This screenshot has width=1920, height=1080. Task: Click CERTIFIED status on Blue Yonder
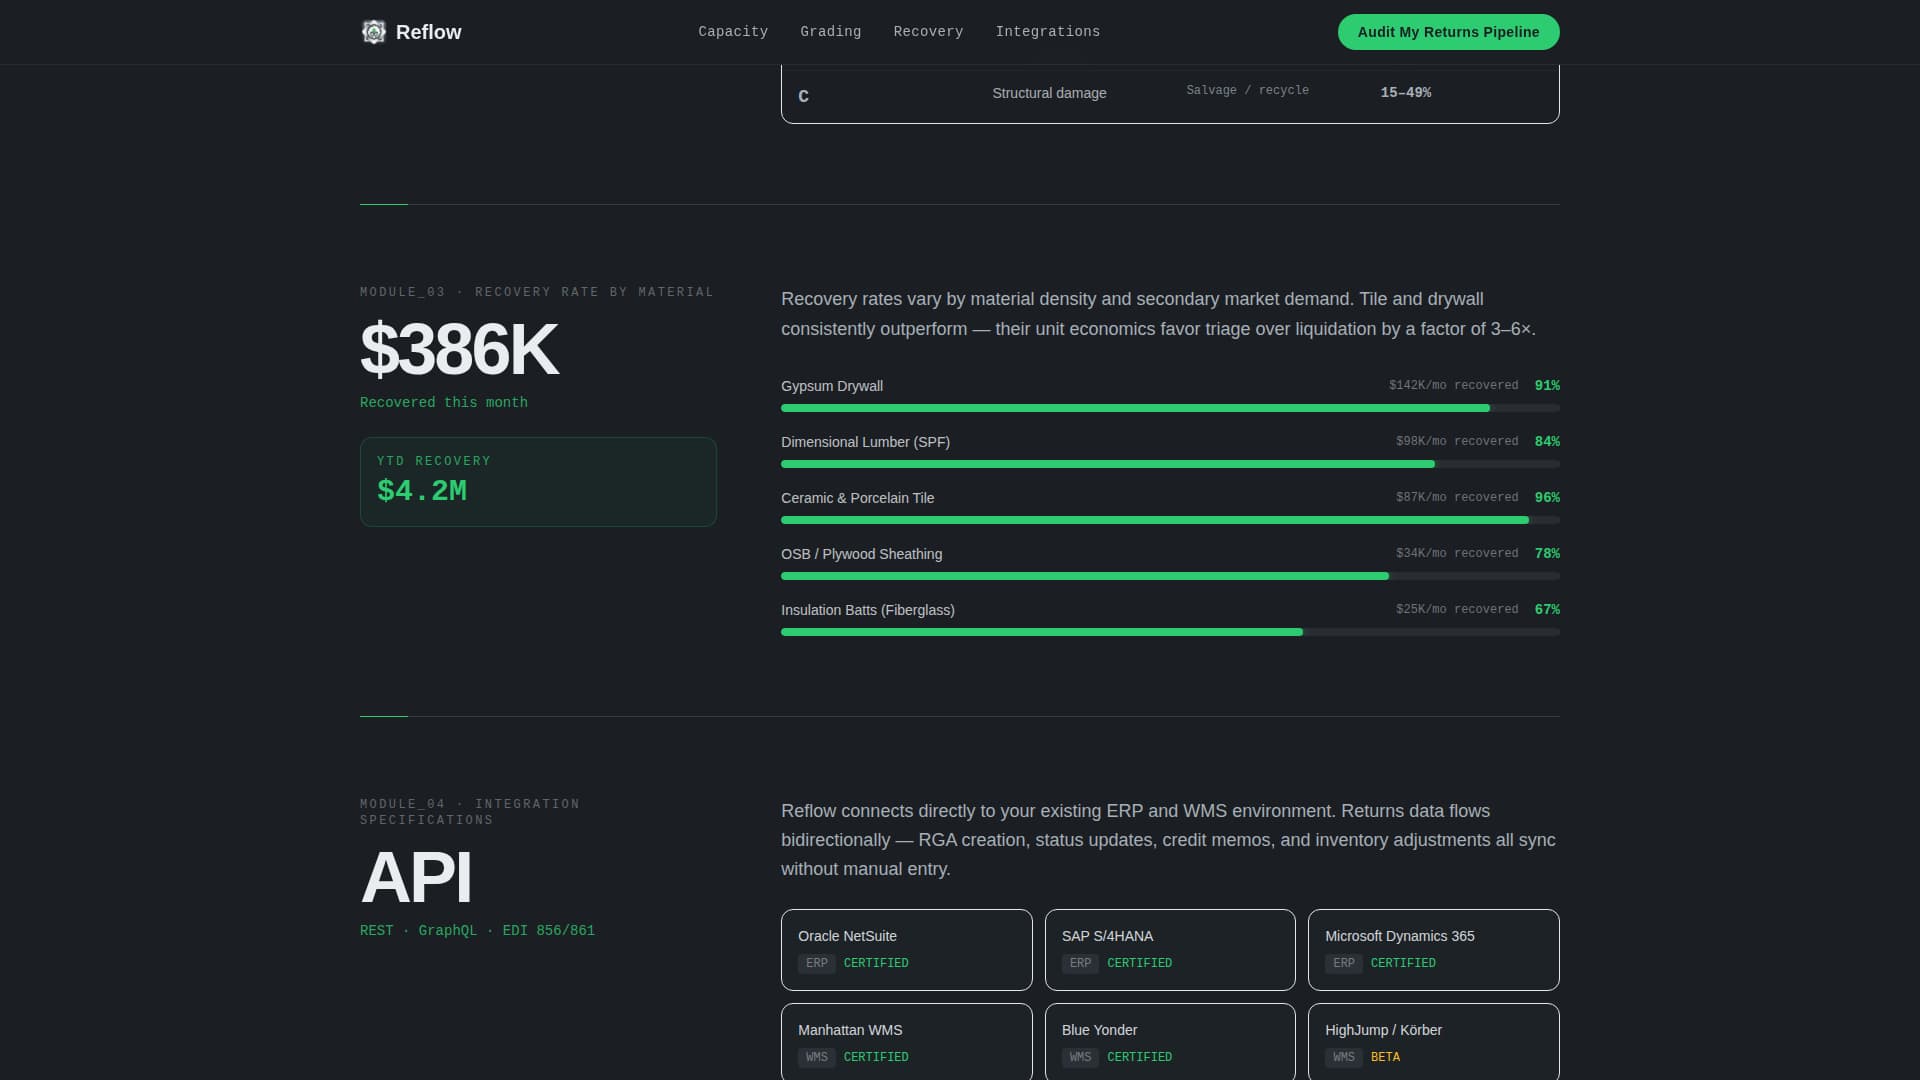(x=1139, y=1057)
